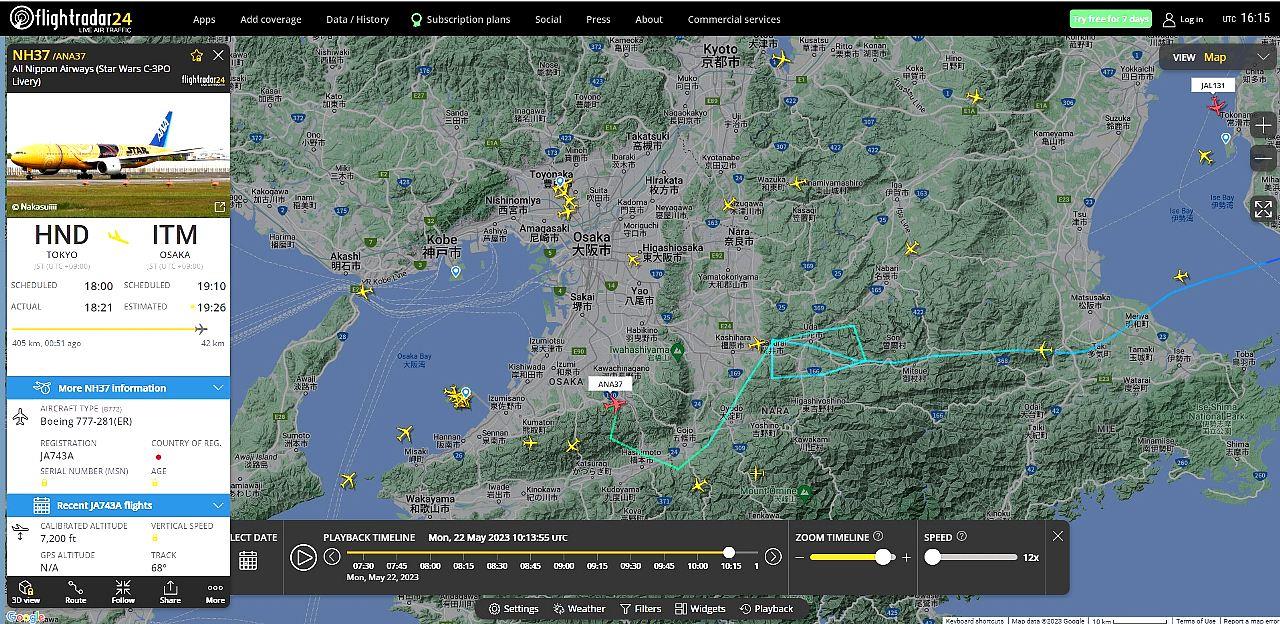
Task: Open 3D view of the flight
Action: (26, 592)
